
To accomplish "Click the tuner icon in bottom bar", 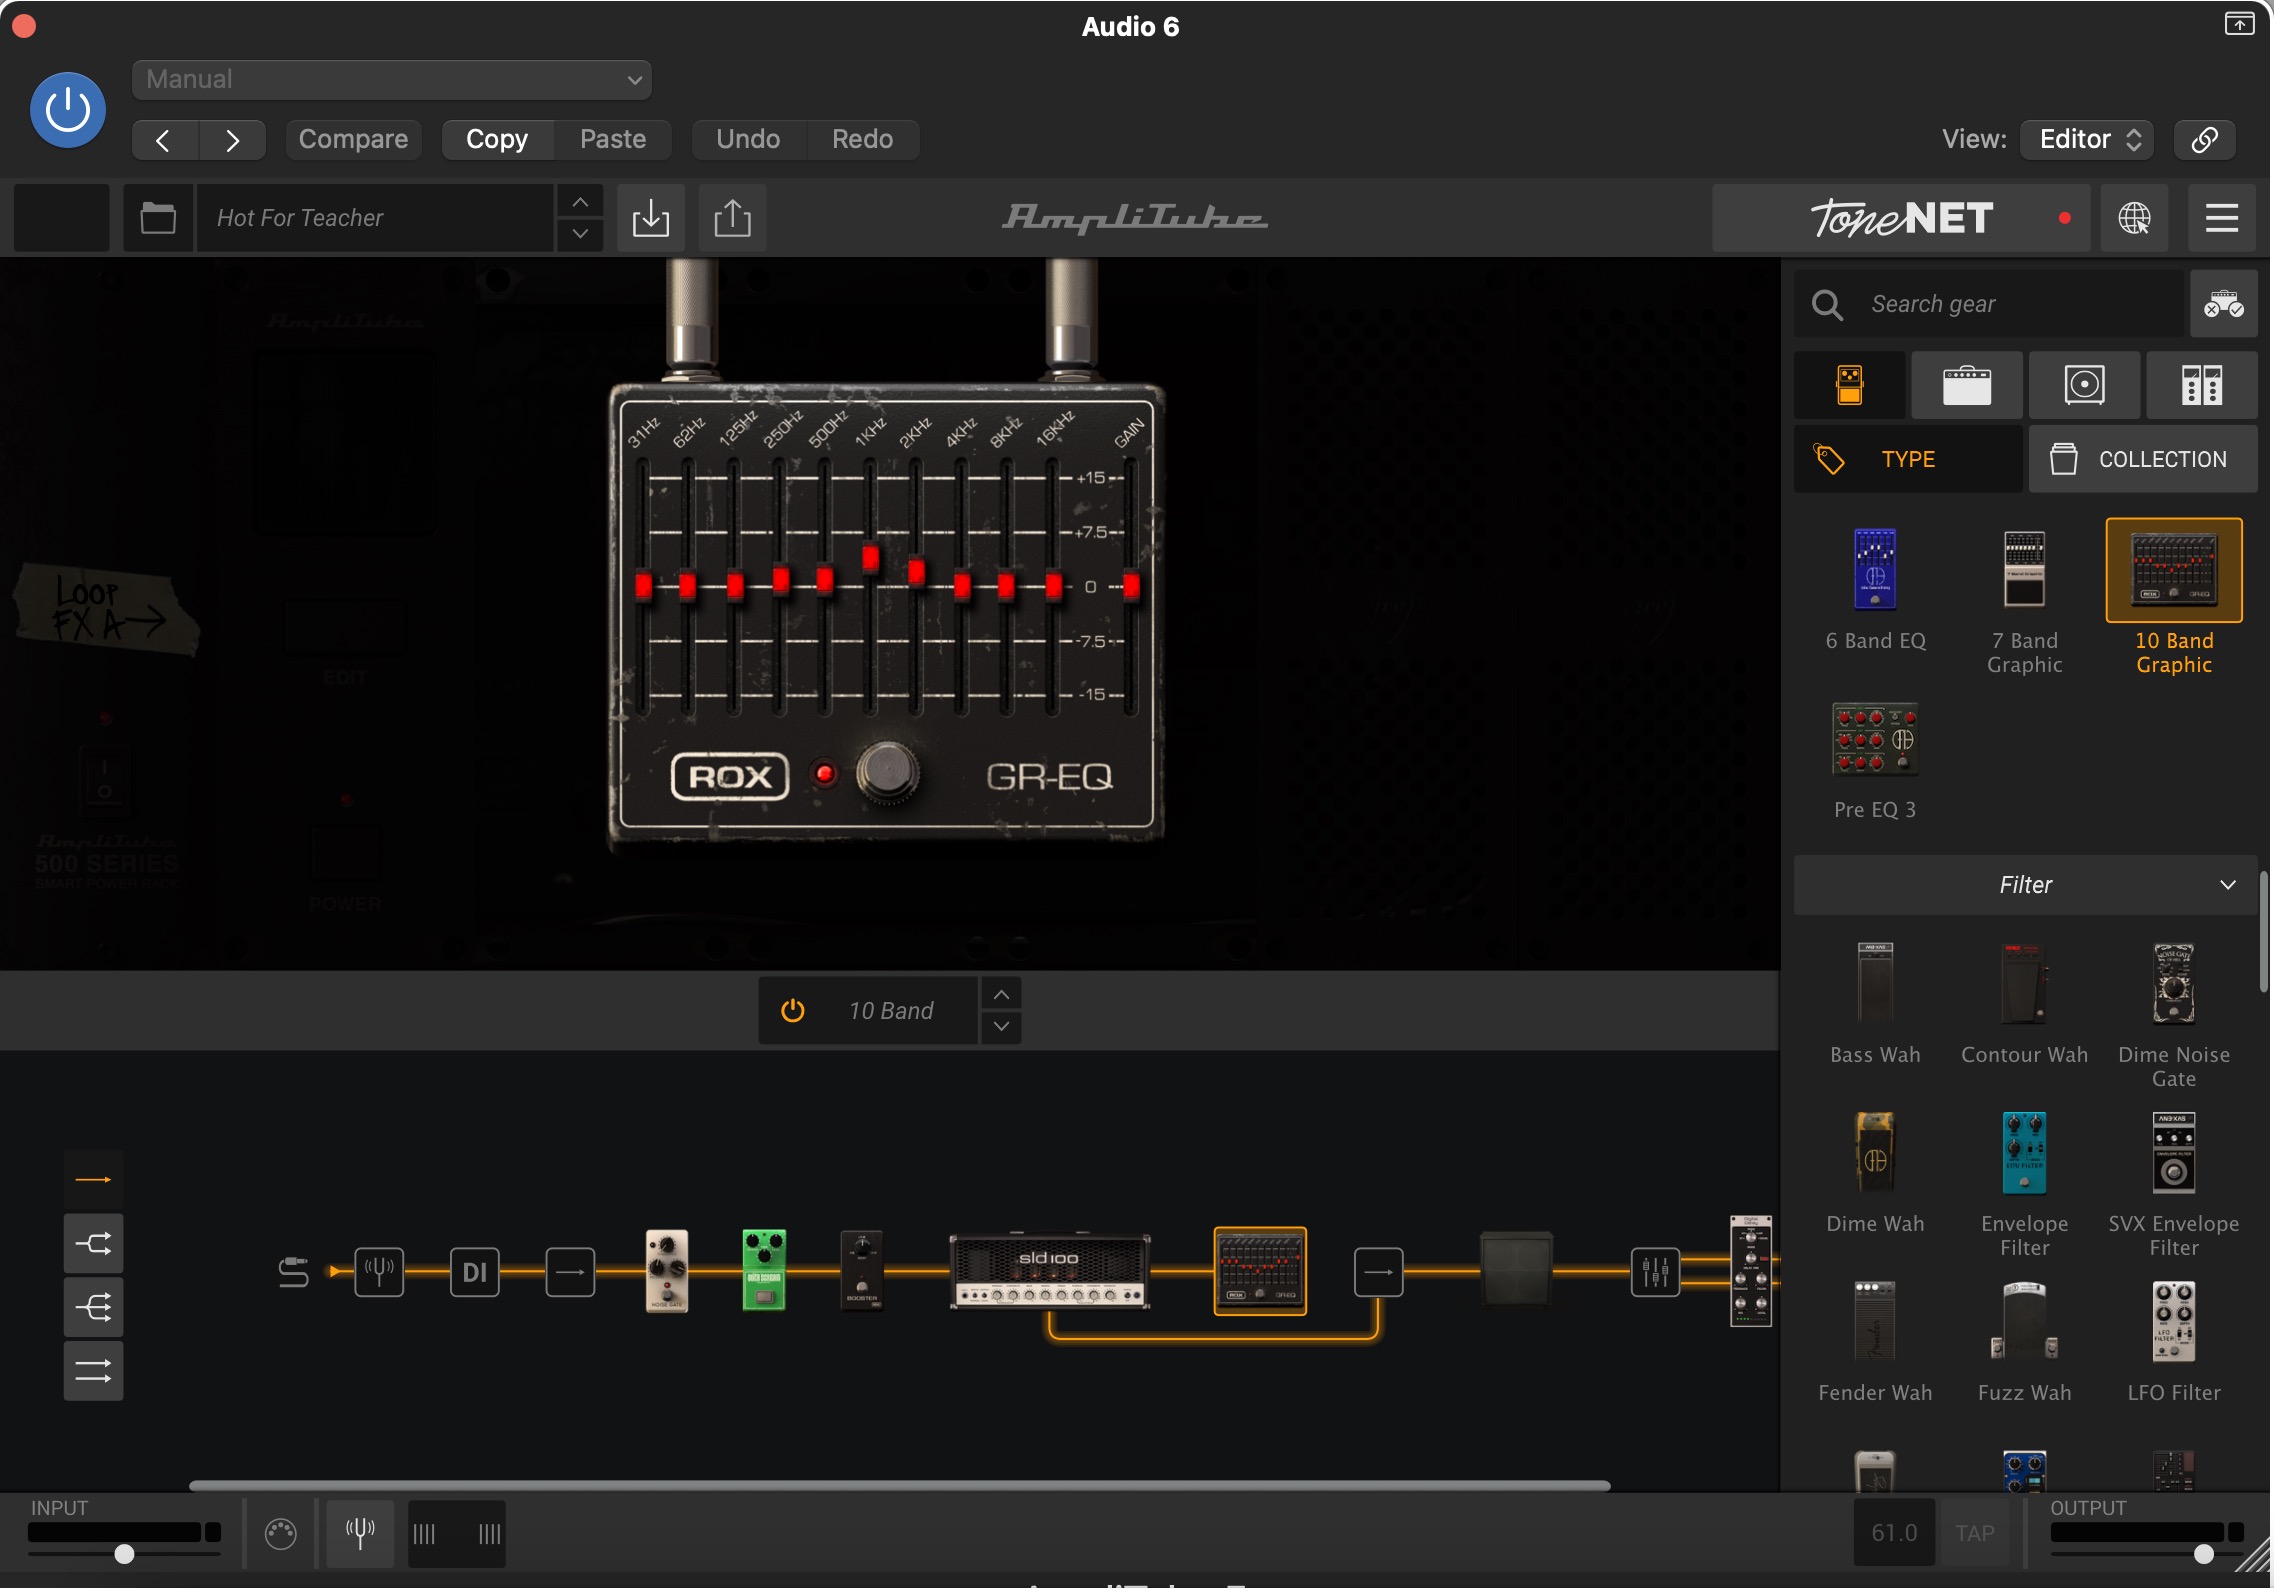I will tap(360, 1532).
